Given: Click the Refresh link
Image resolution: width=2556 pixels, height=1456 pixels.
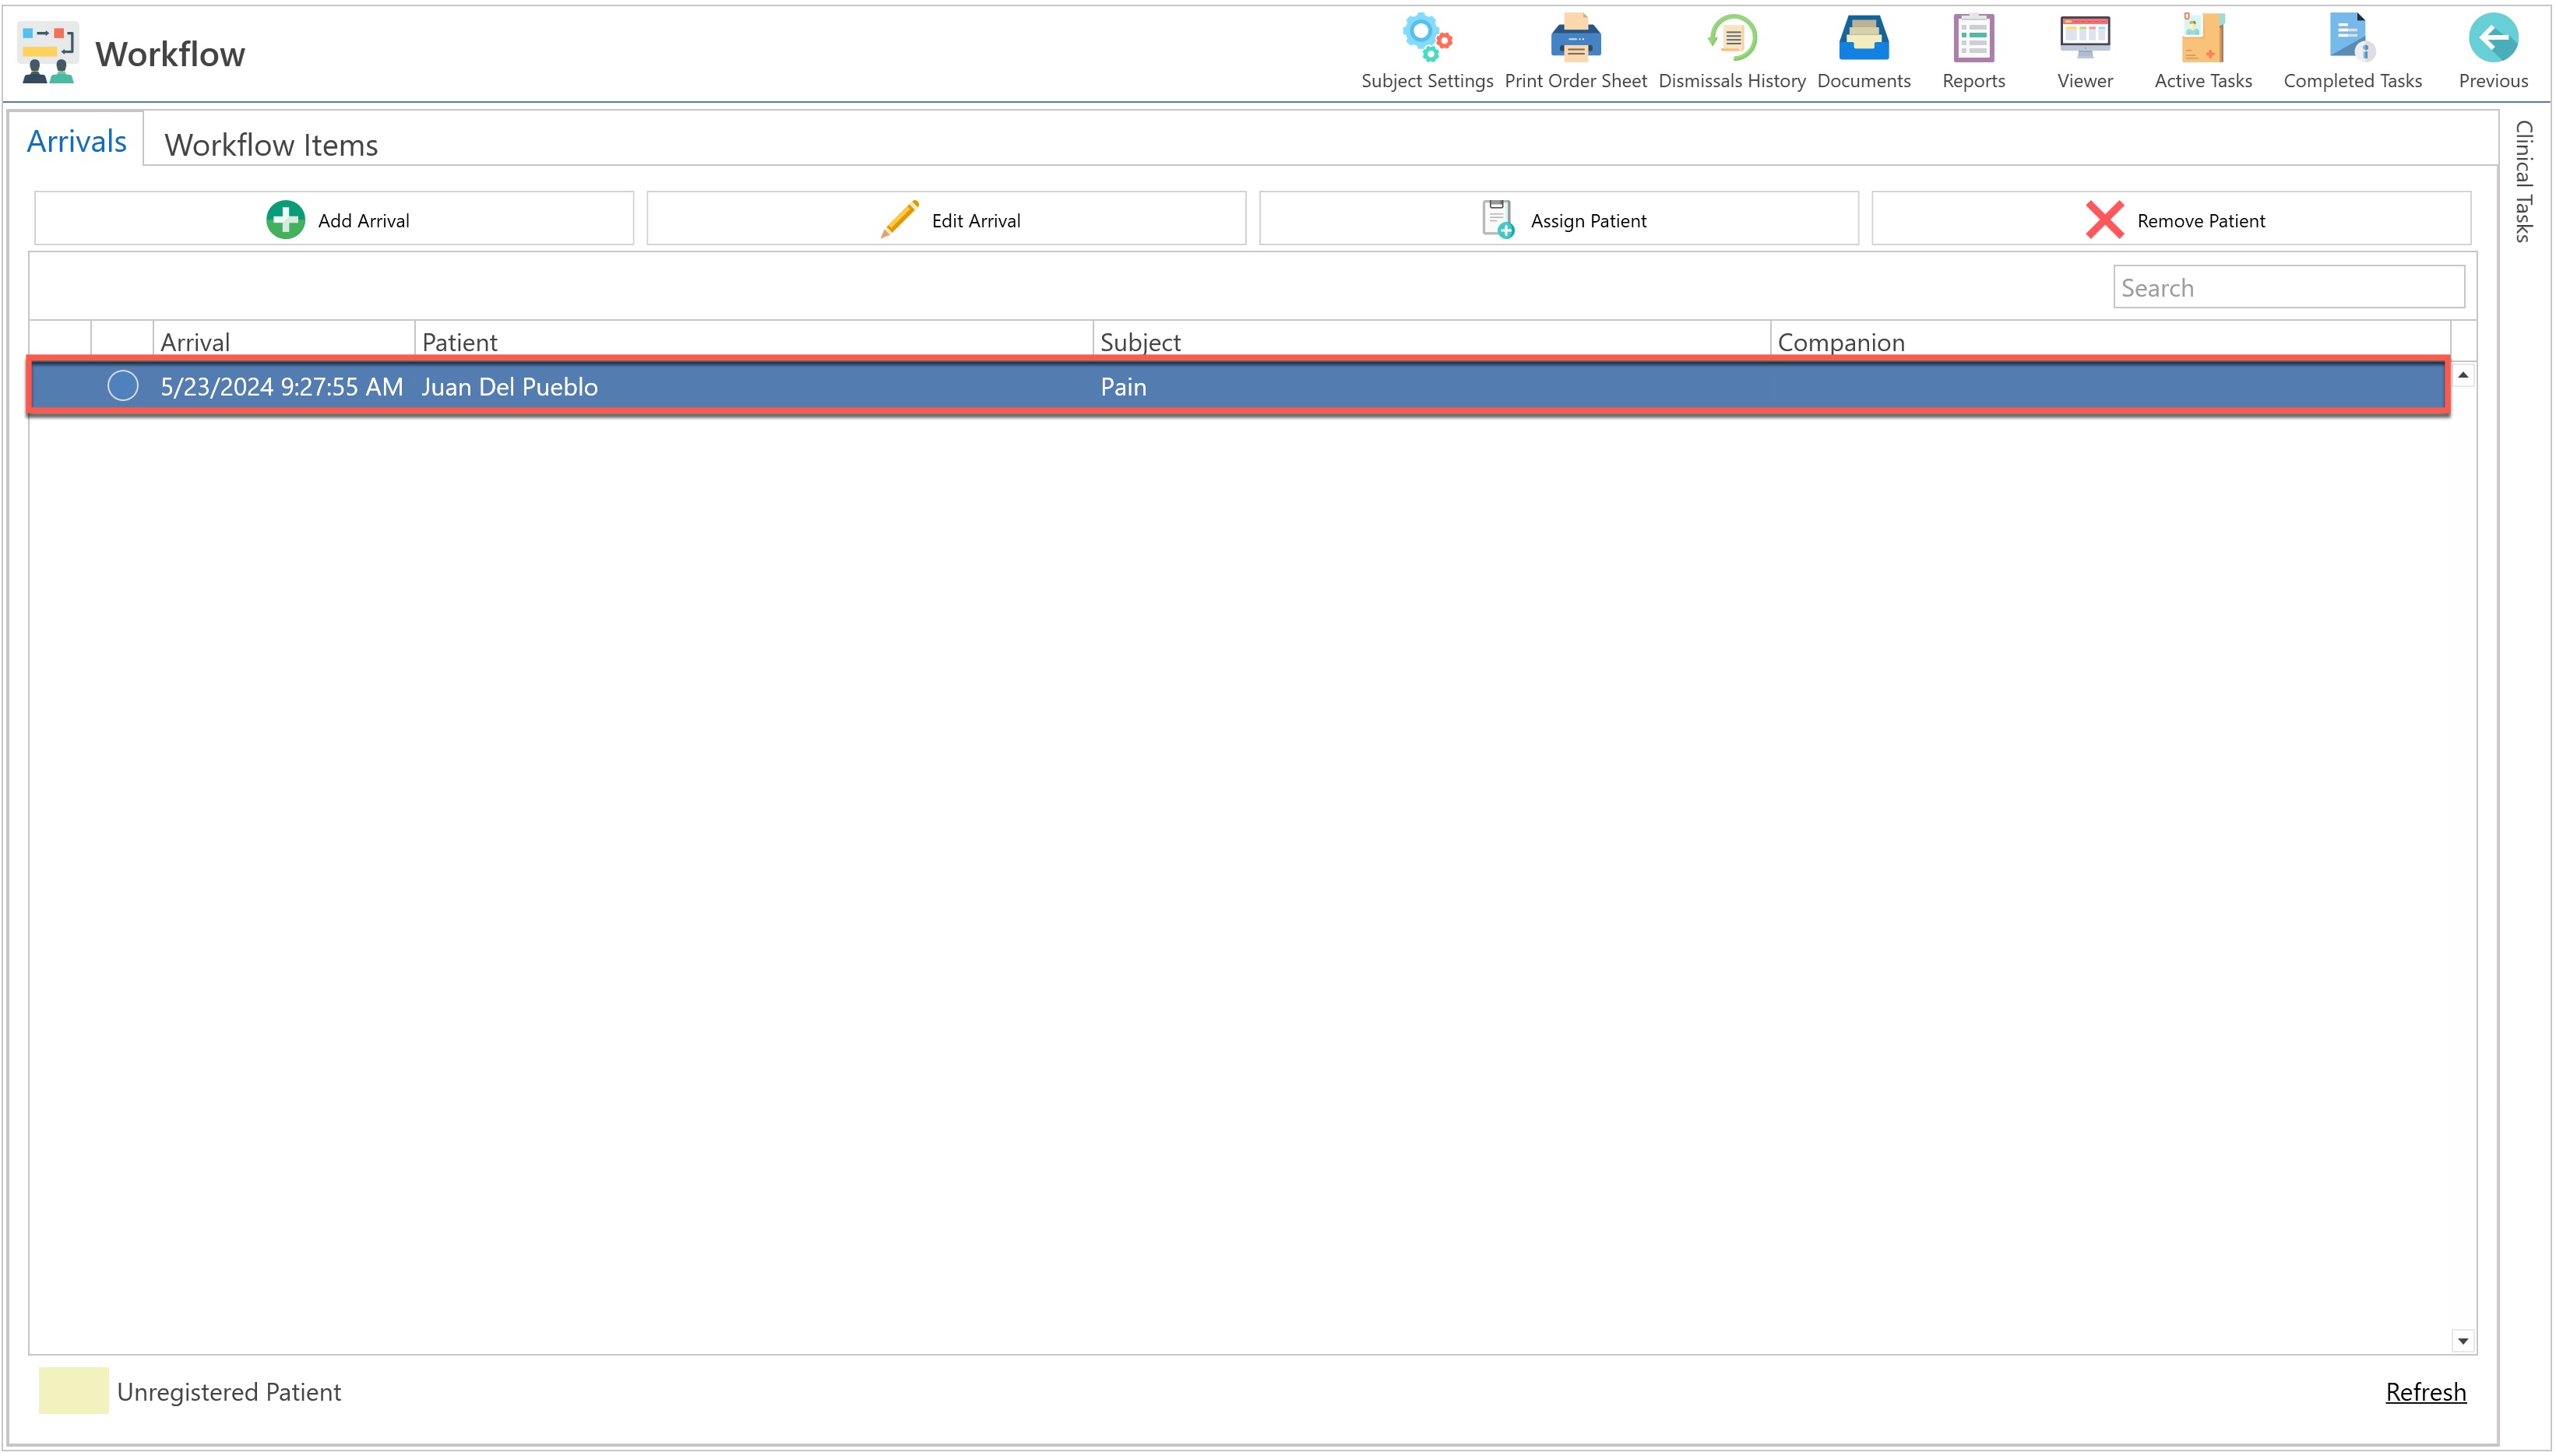Looking at the screenshot, I should 2425,1392.
